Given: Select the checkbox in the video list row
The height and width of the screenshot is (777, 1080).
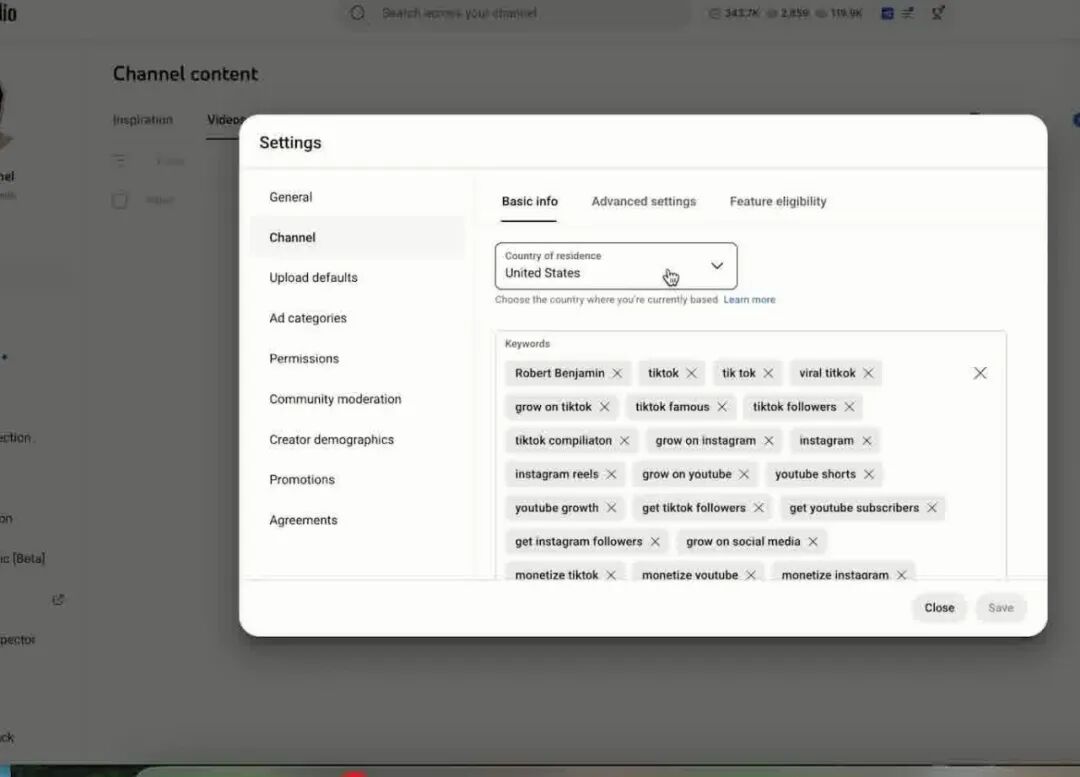Looking at the screenshot, I should (x=120, y=199).
